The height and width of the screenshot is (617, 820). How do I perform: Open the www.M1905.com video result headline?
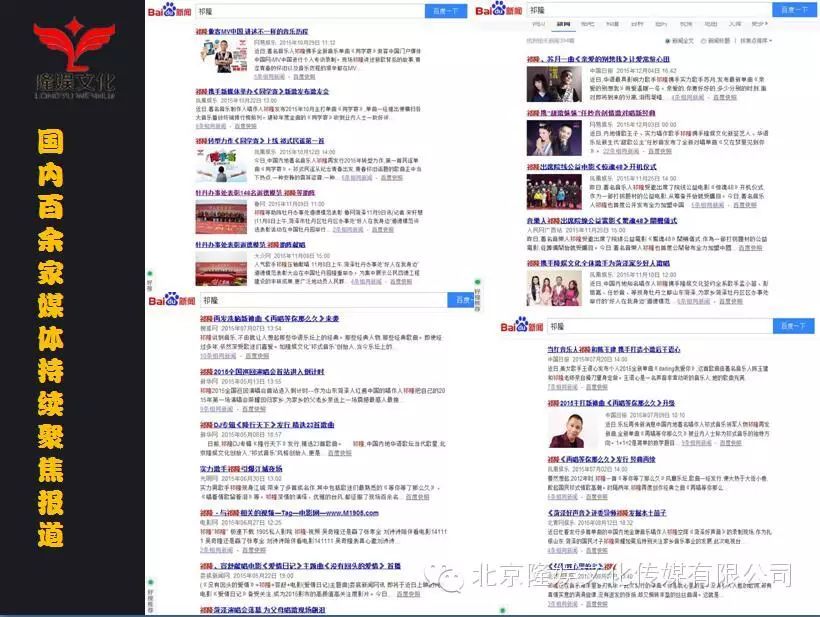tap(289, 513)
